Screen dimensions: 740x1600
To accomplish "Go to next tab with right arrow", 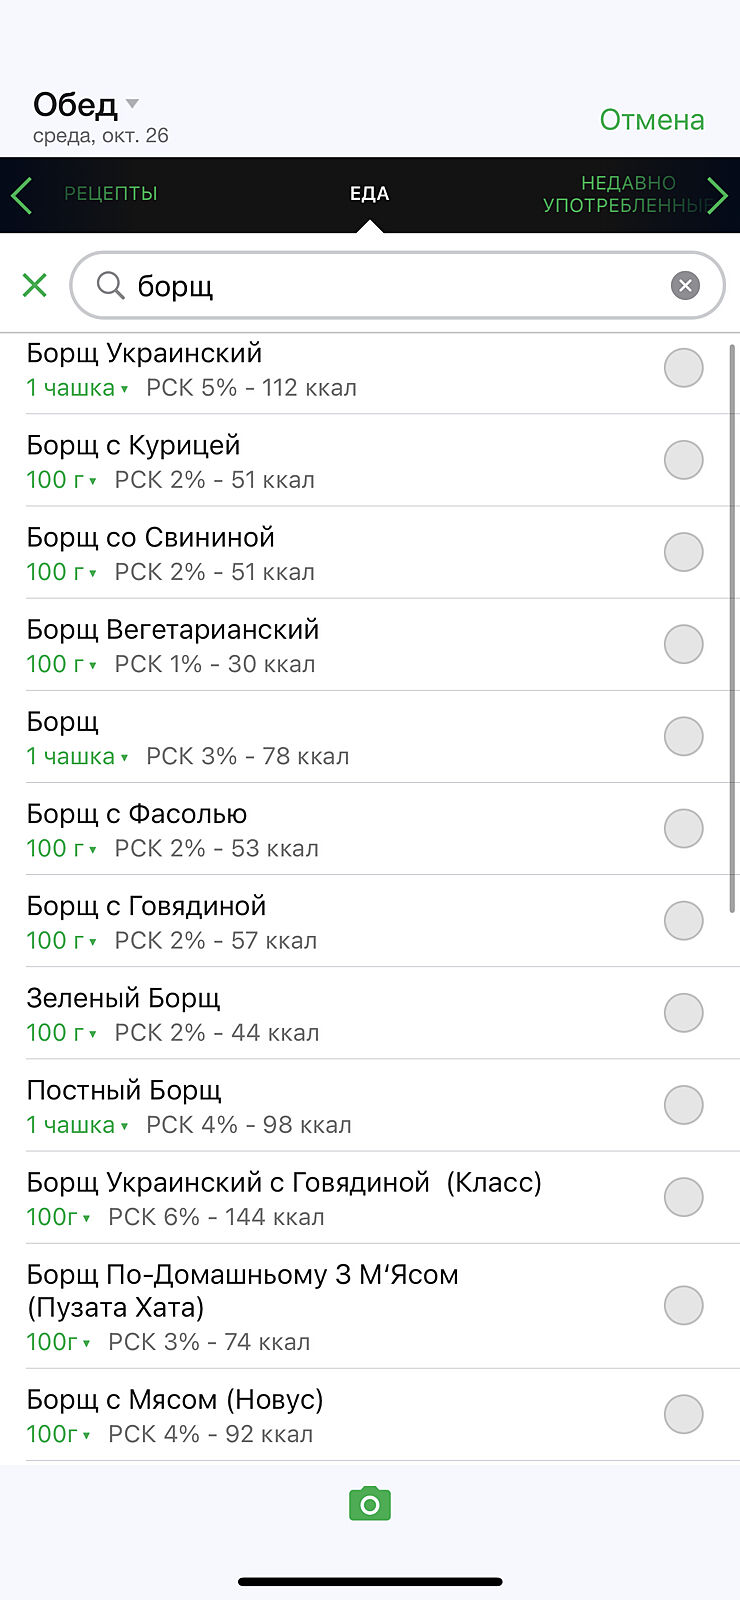I will point(717,195).
